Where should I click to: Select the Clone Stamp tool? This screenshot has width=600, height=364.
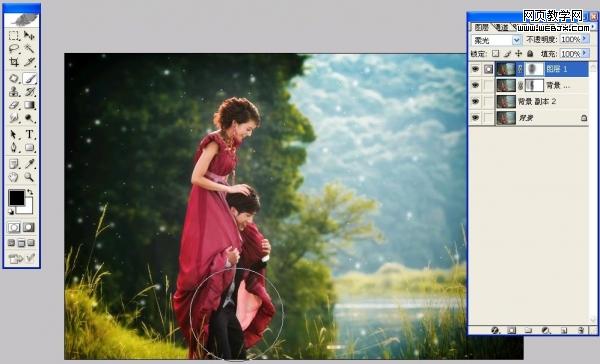pos(14,91)
